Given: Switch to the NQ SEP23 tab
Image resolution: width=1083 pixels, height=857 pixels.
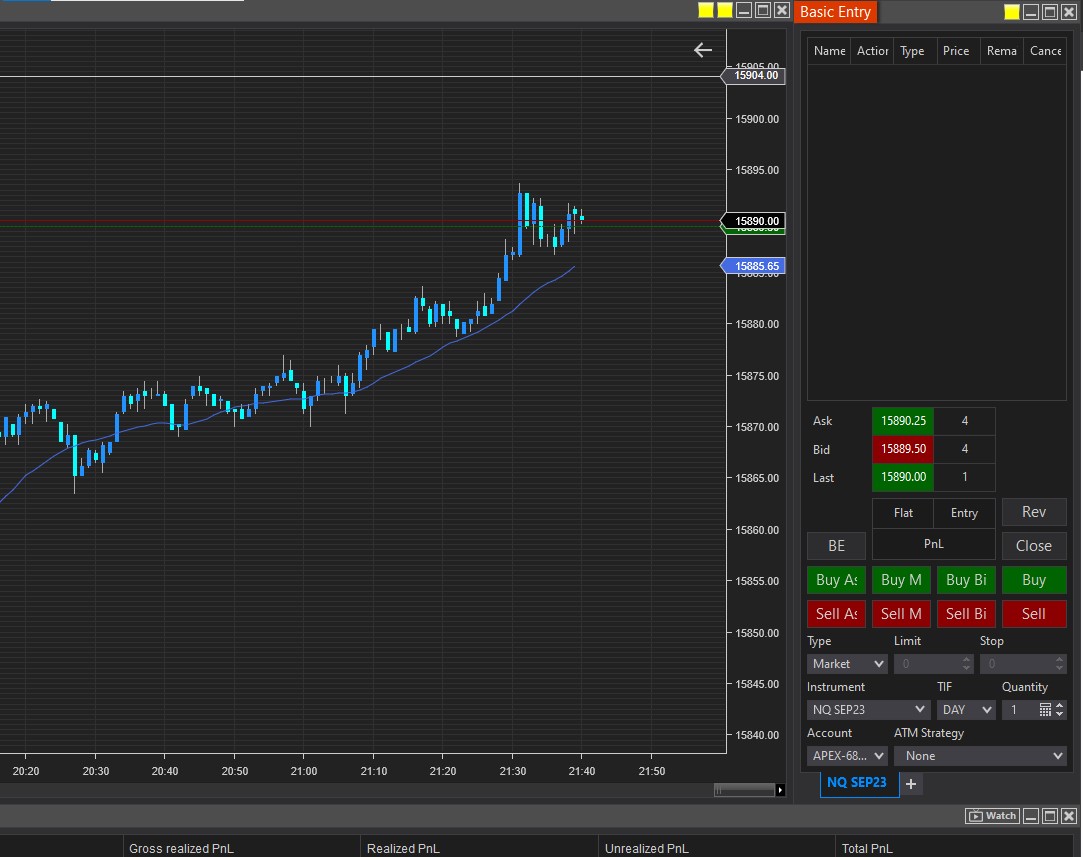Looking at the screenshot, I should [856, 782].
